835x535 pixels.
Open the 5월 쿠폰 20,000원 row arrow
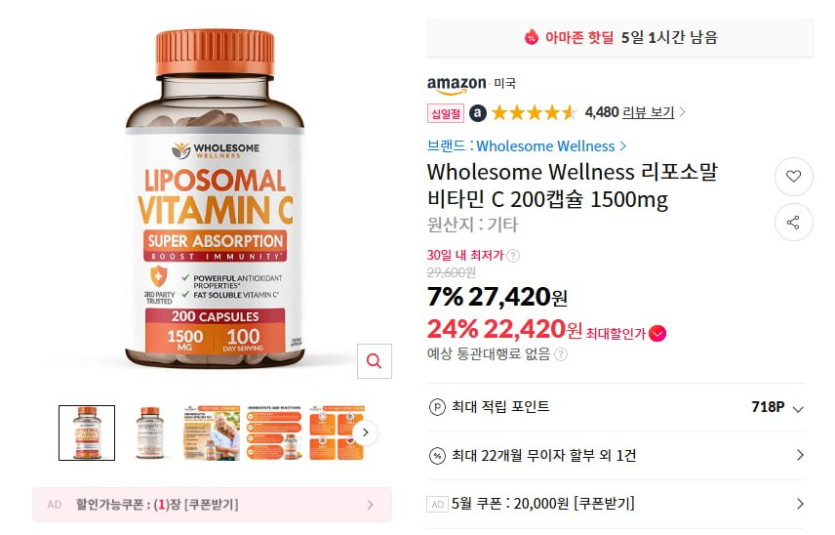point(800,504)
